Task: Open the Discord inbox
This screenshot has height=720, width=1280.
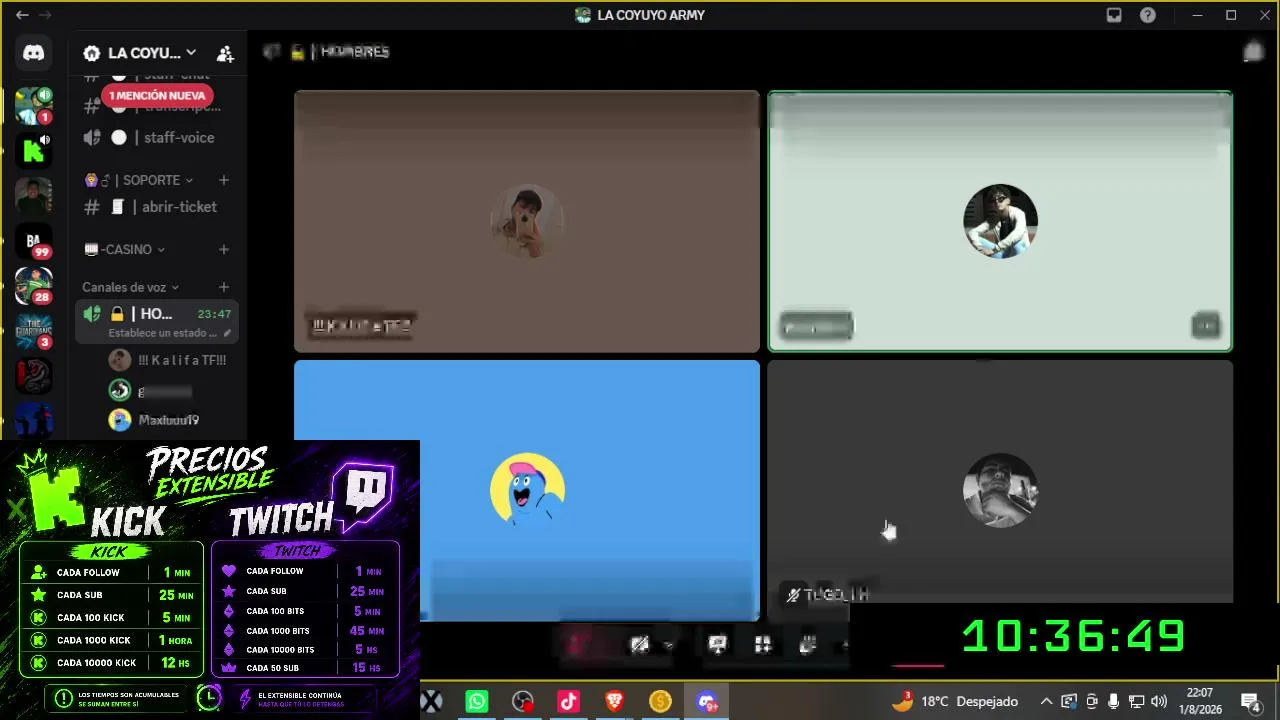Action: [x=1114, y=15]
